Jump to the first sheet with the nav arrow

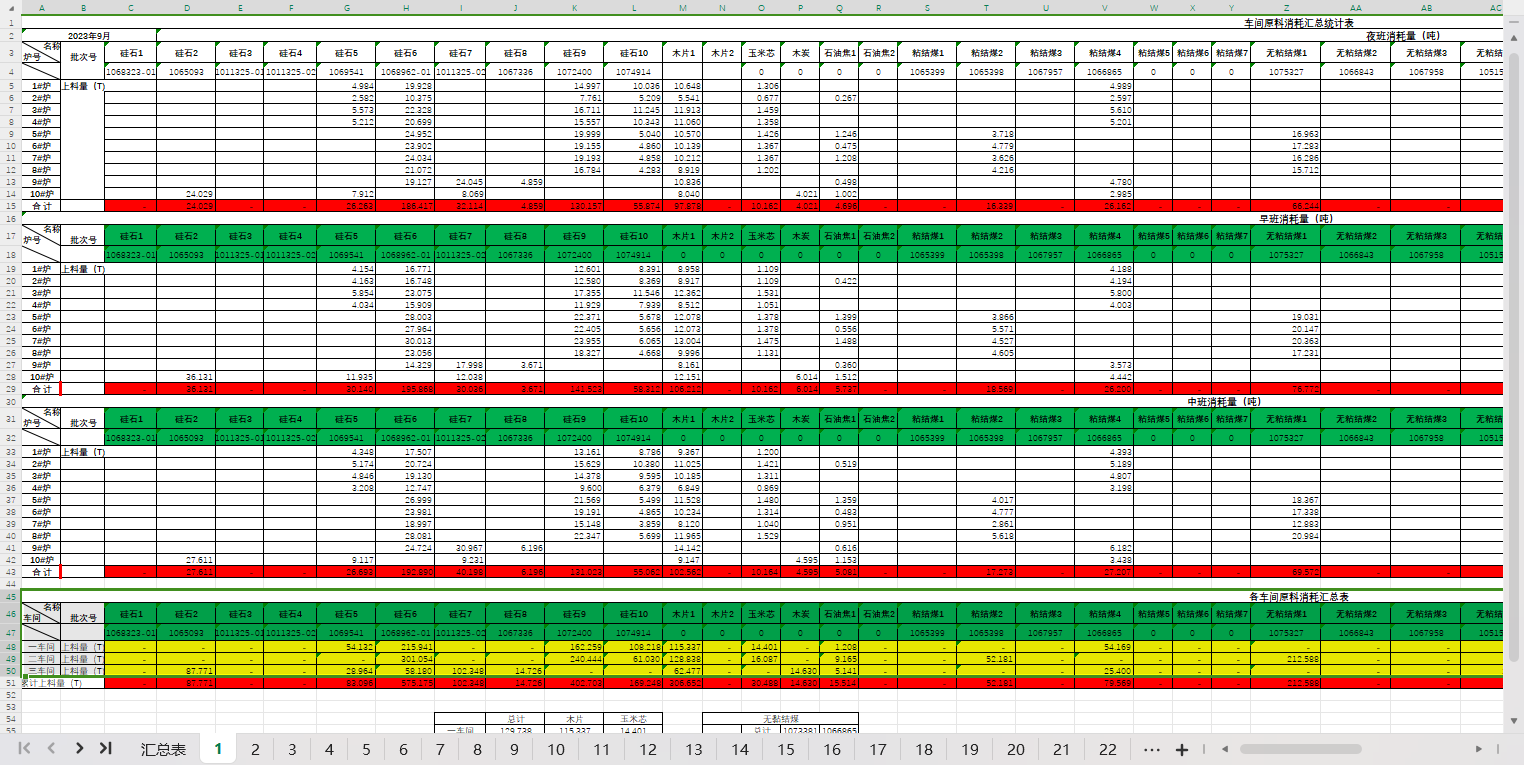point(25,749)
